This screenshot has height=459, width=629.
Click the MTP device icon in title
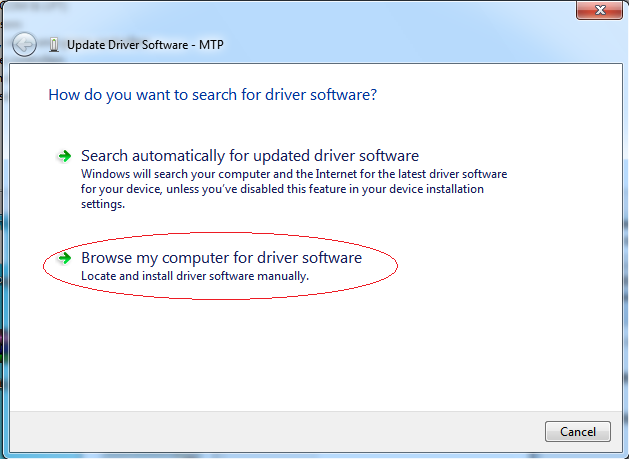click(x=54, y=45)
